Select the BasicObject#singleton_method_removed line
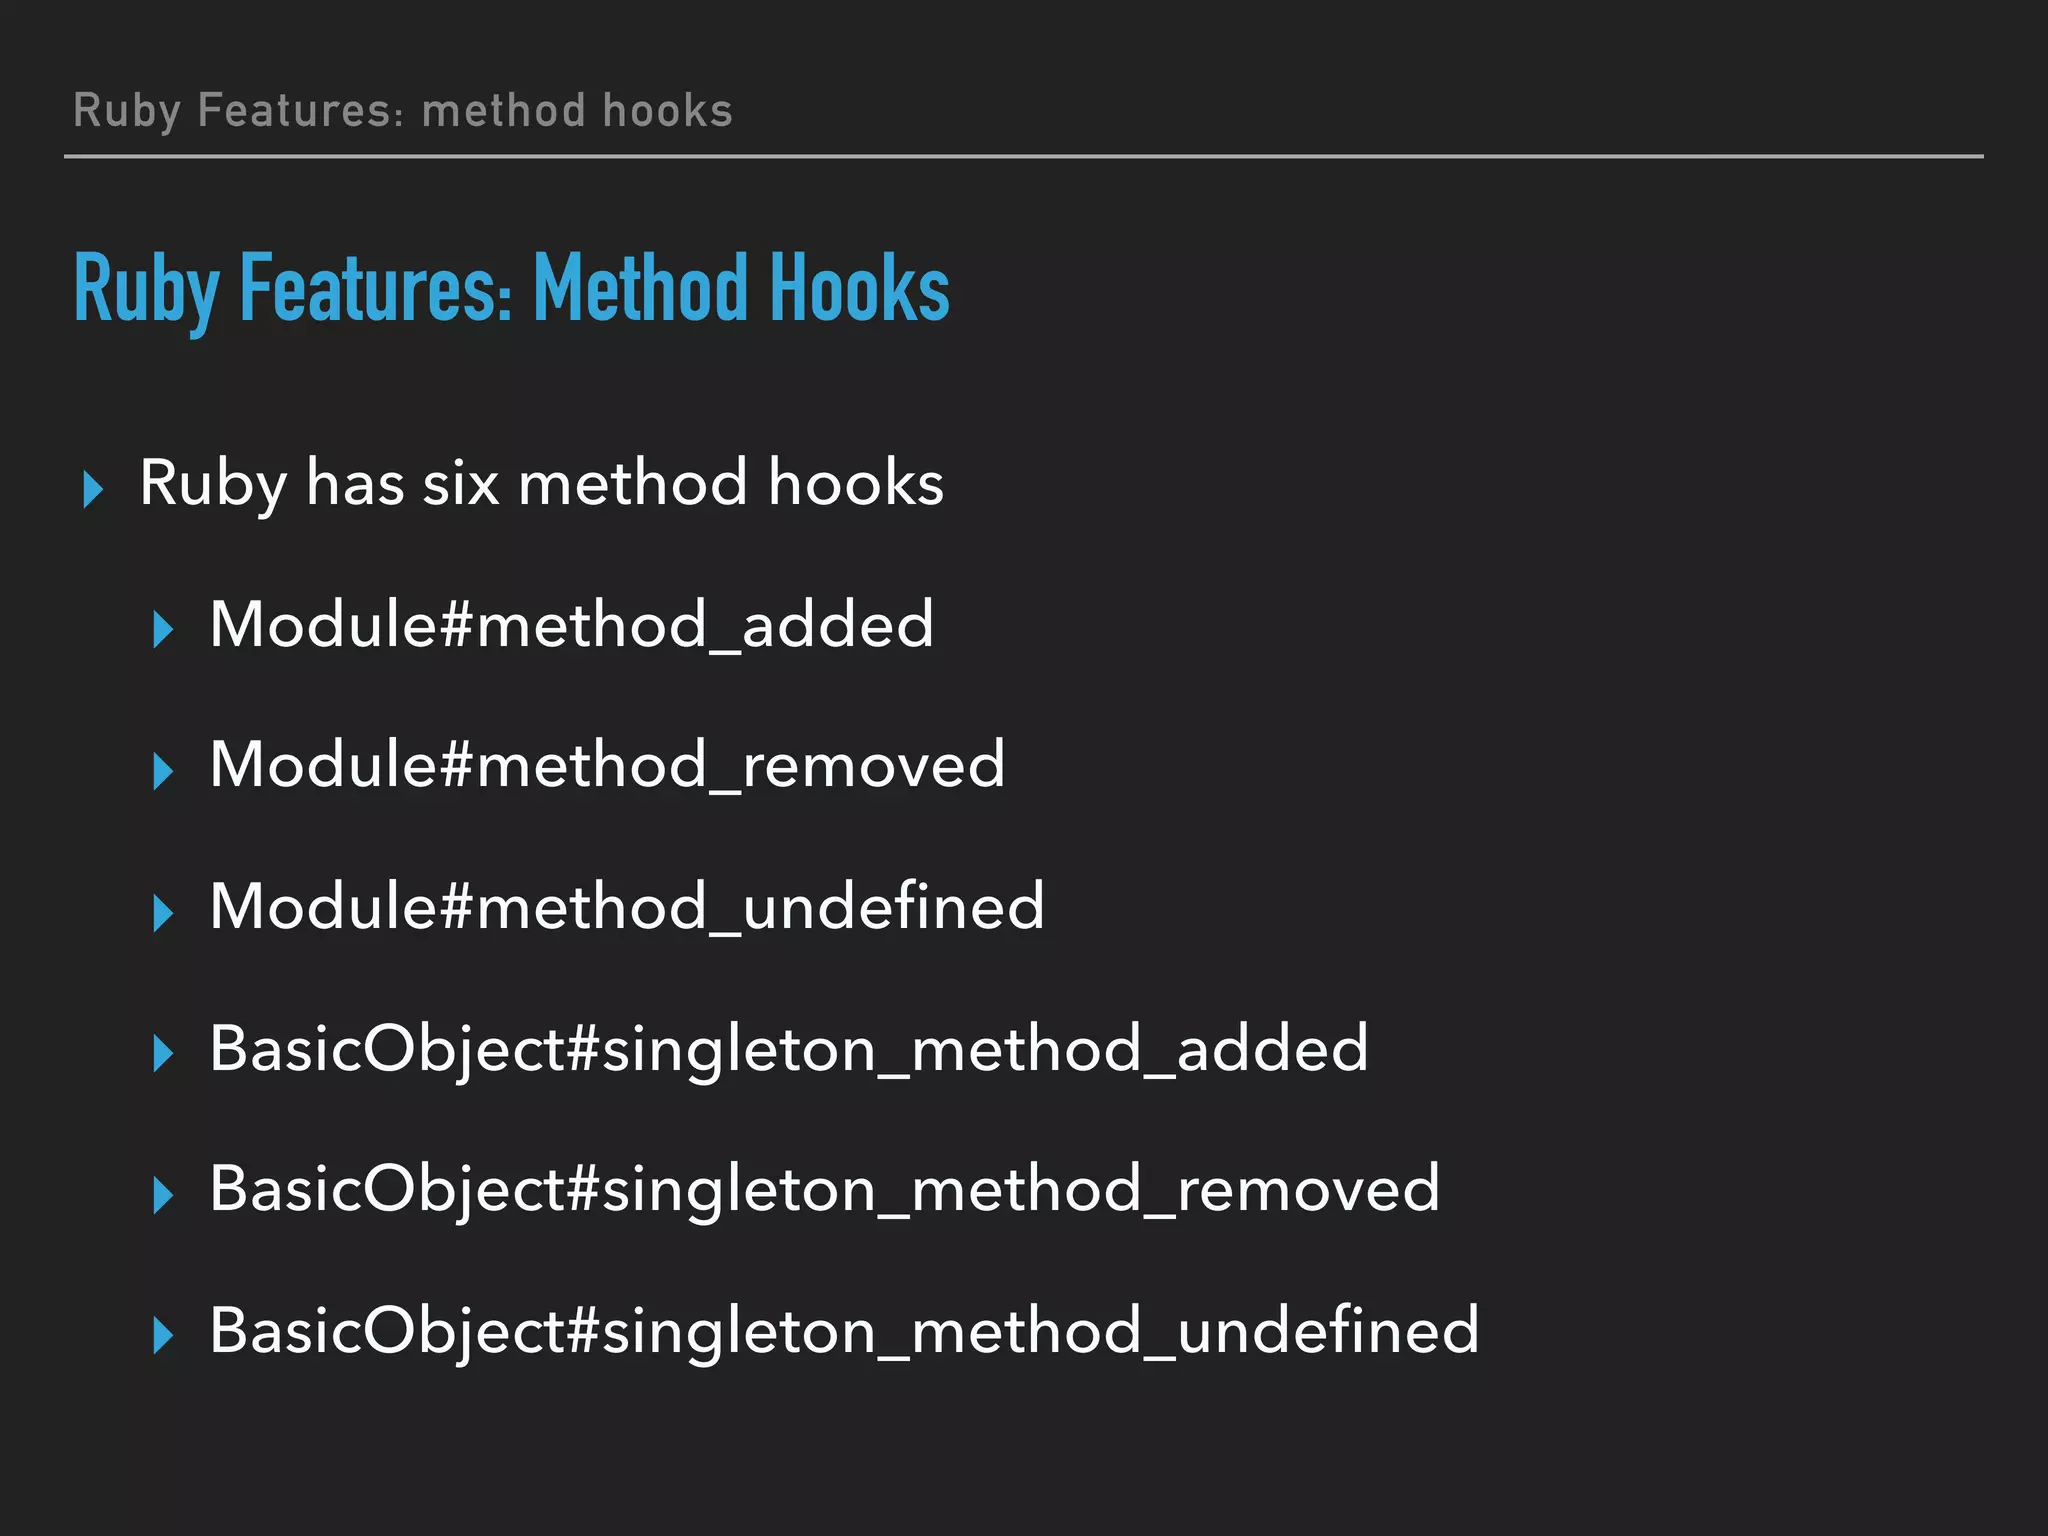The width and height of the screenshot is (2048, 1536). tap(825, 1191)
